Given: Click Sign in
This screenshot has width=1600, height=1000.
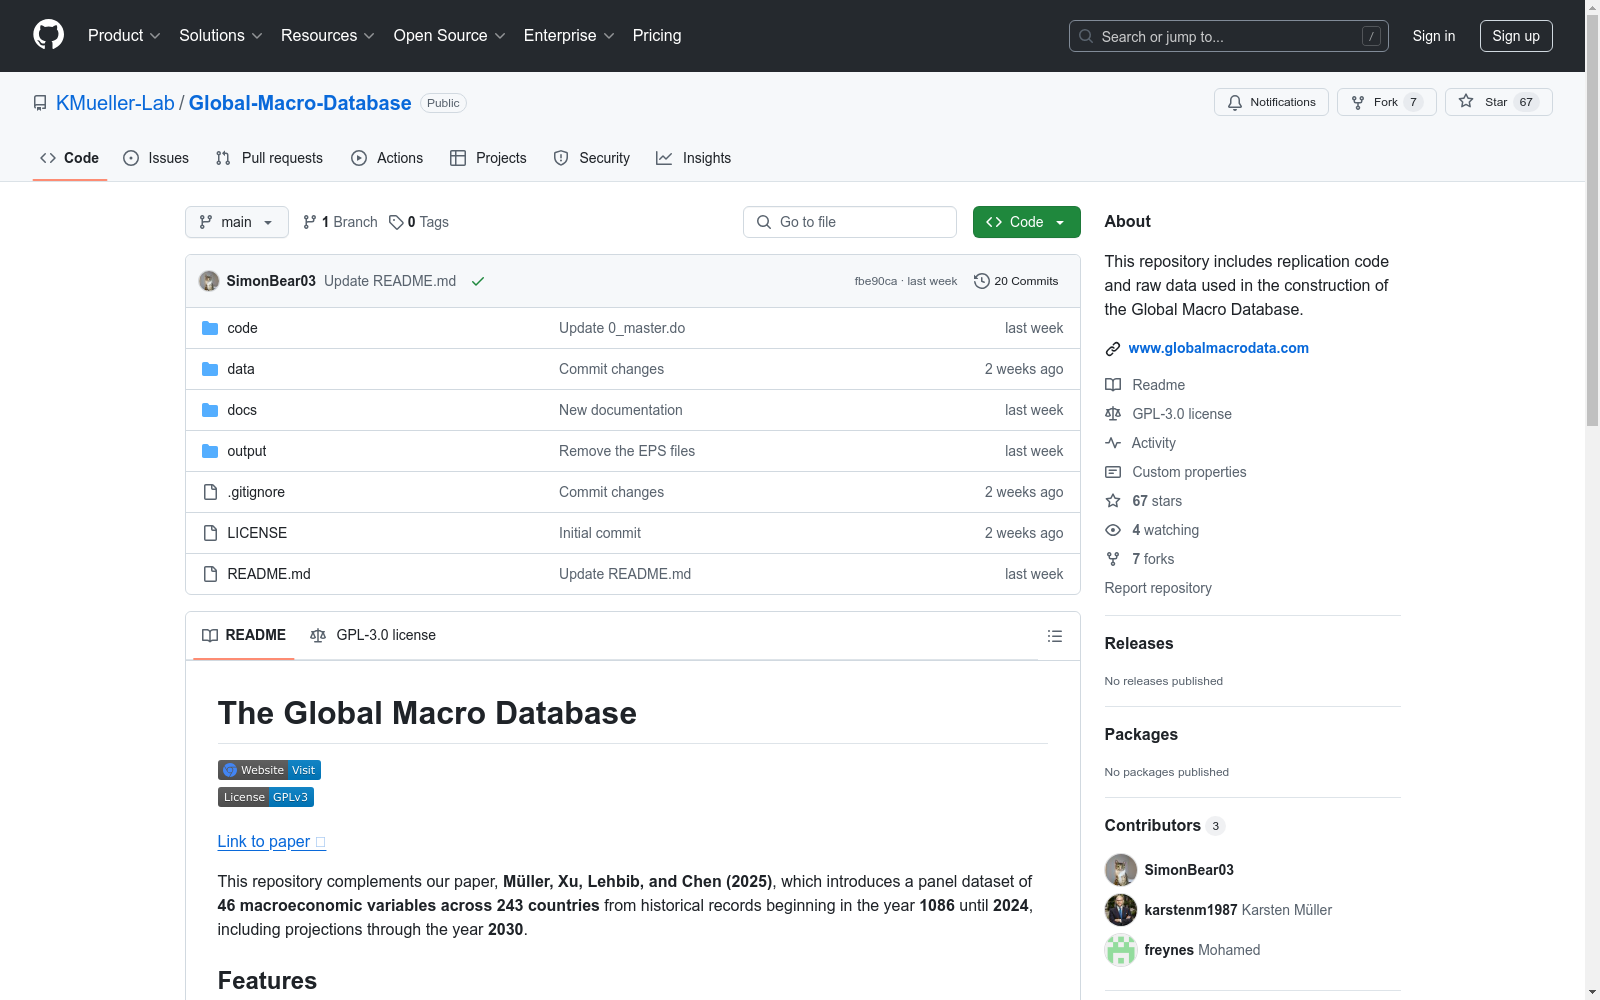Looking at the screenshot, I should coord(1434,36).
